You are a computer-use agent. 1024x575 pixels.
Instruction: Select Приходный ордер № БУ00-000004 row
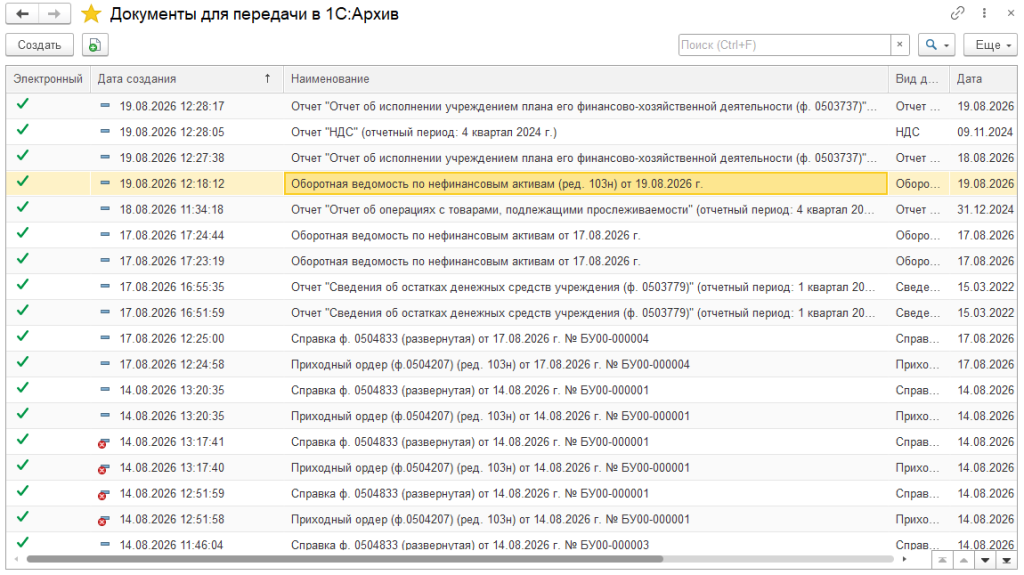(x=511, y=365)
